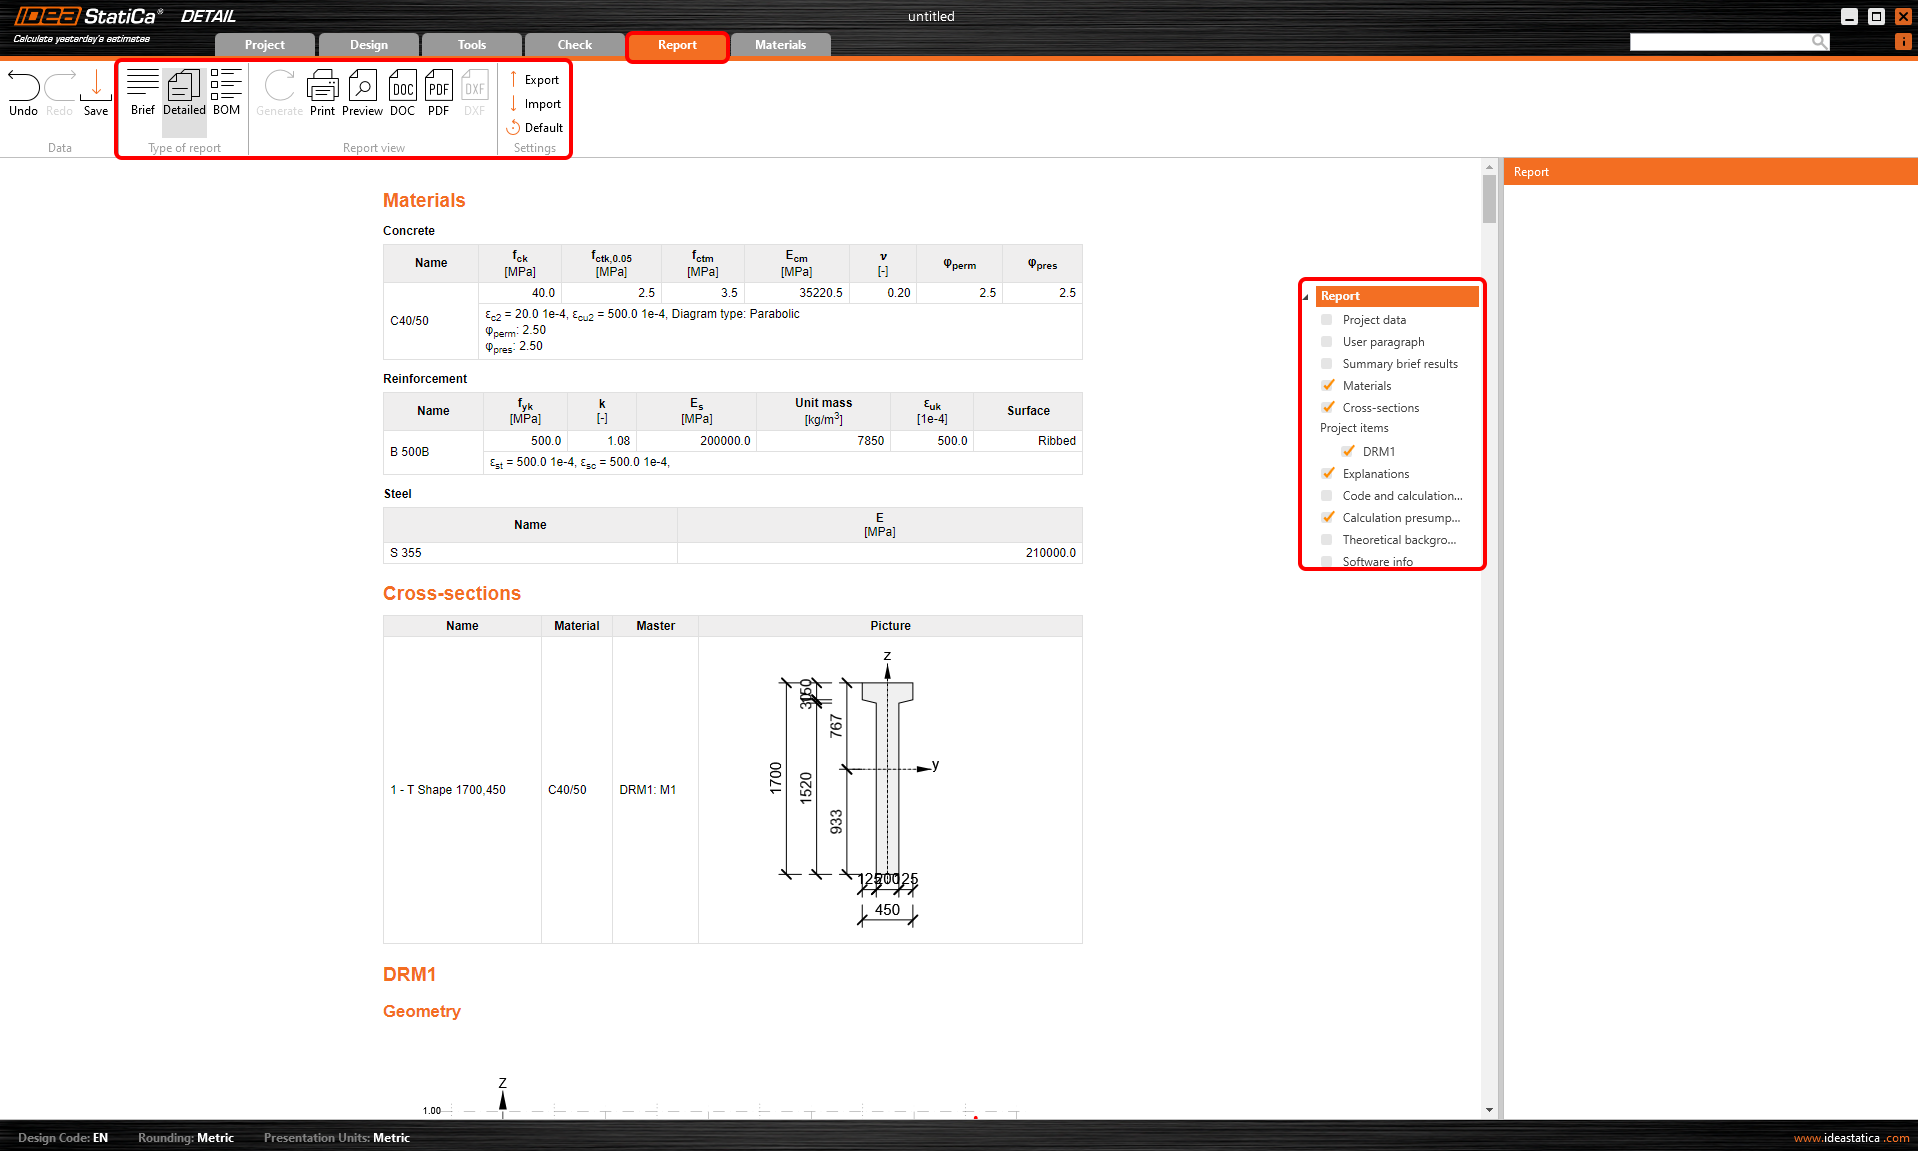The height and width of the screenshot is (1151, 1918).
Task: Export report to DOC format
Action: (x=402, y=93)
